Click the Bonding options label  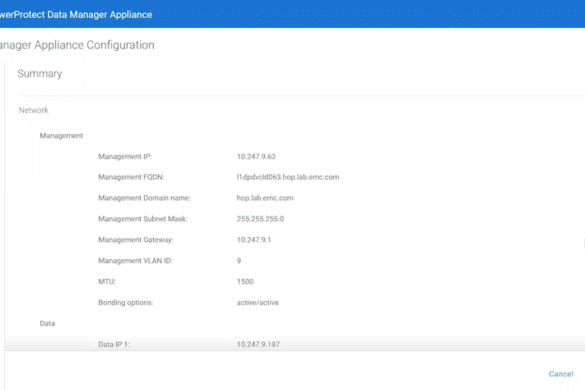click(x=126, y=302)
